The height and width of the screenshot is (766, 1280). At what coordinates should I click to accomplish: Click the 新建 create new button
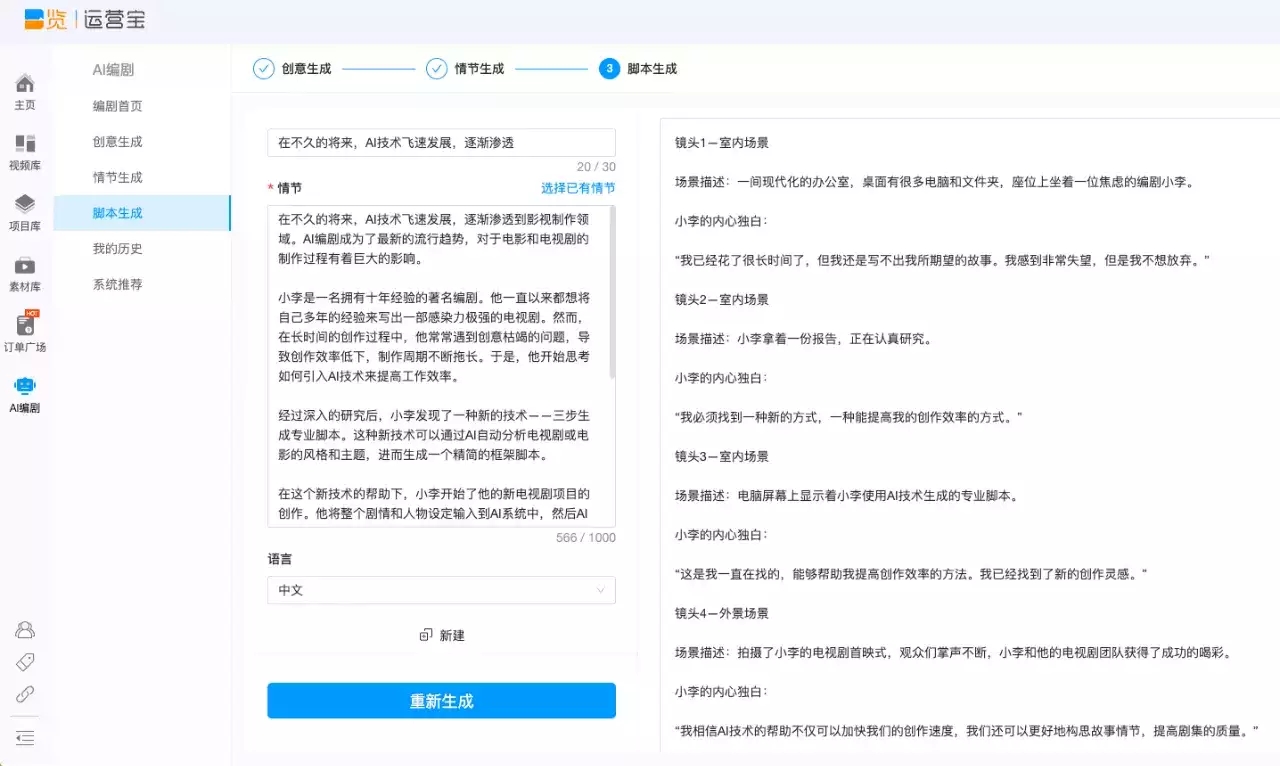[442, 636]
